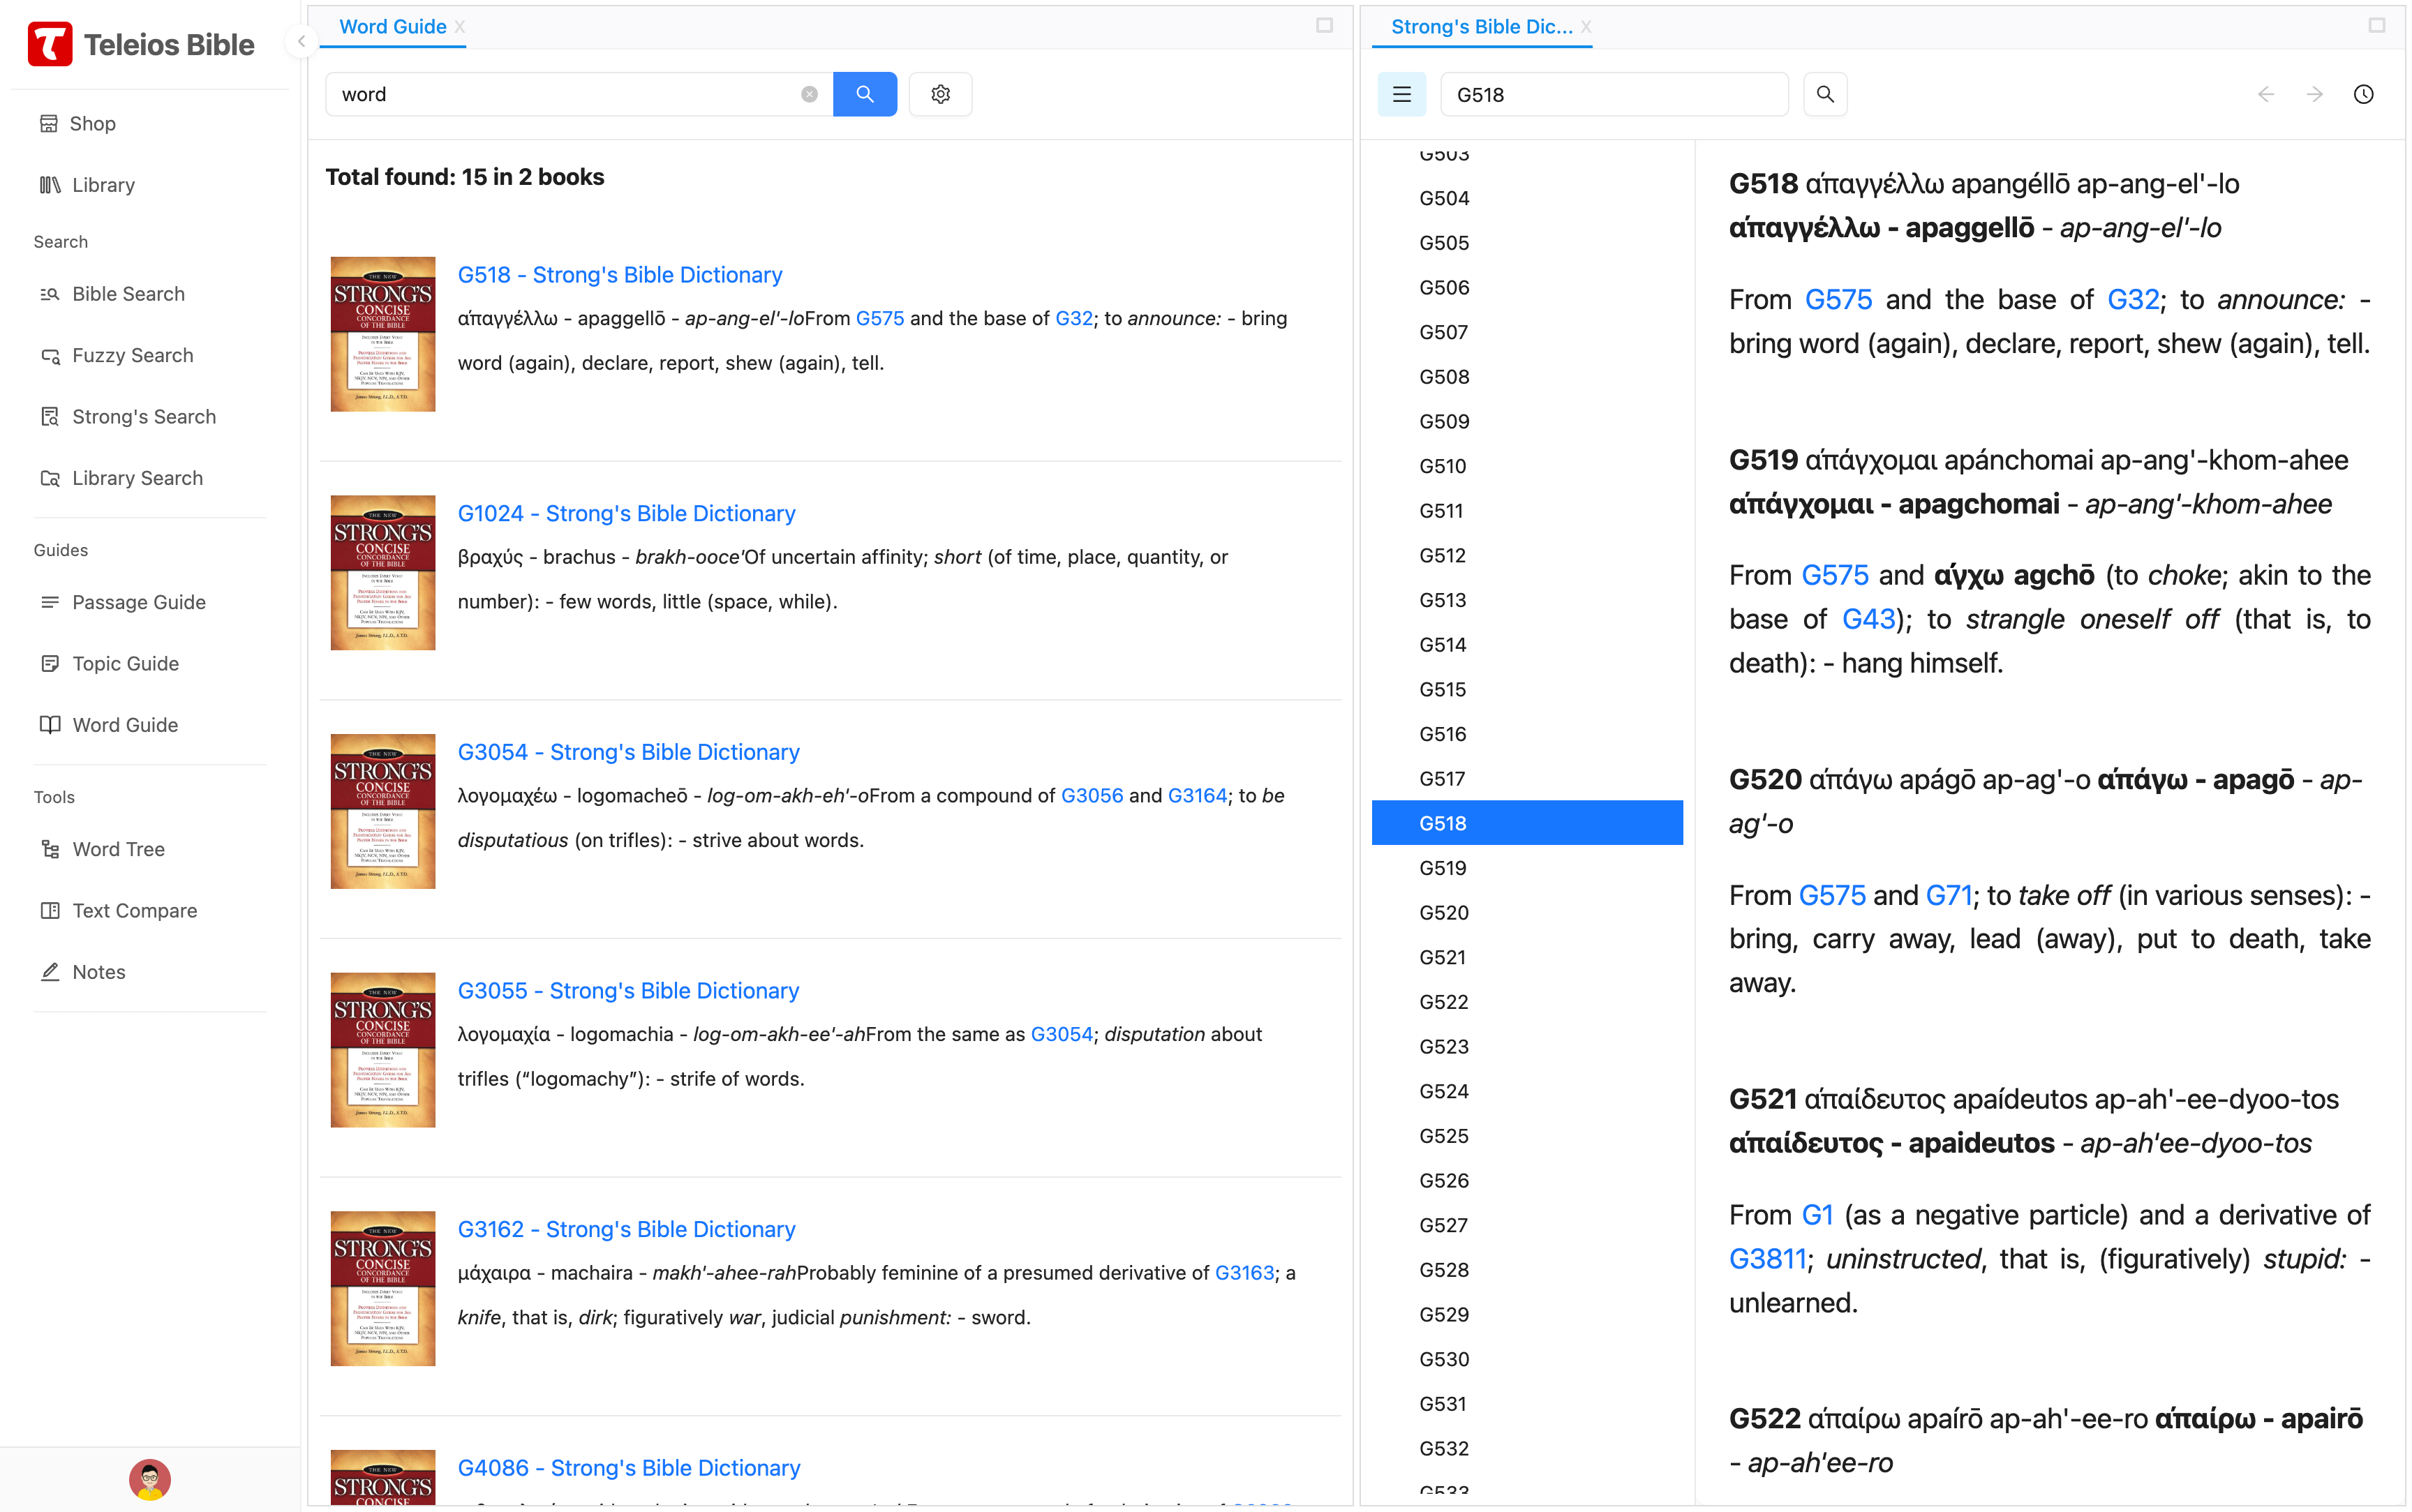Open Word Guide settings gear

pos(940,94)
